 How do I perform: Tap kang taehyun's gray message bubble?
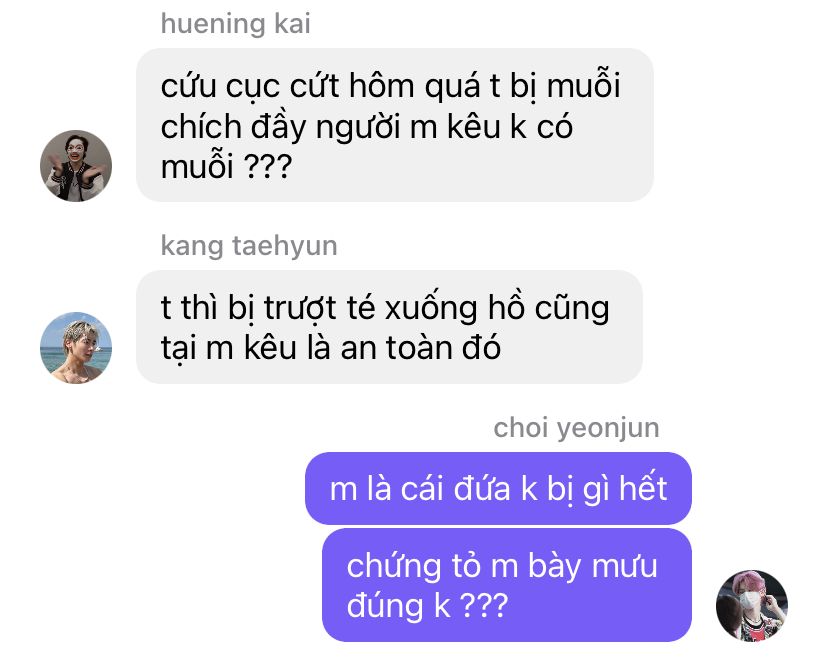tap(389, 327)
